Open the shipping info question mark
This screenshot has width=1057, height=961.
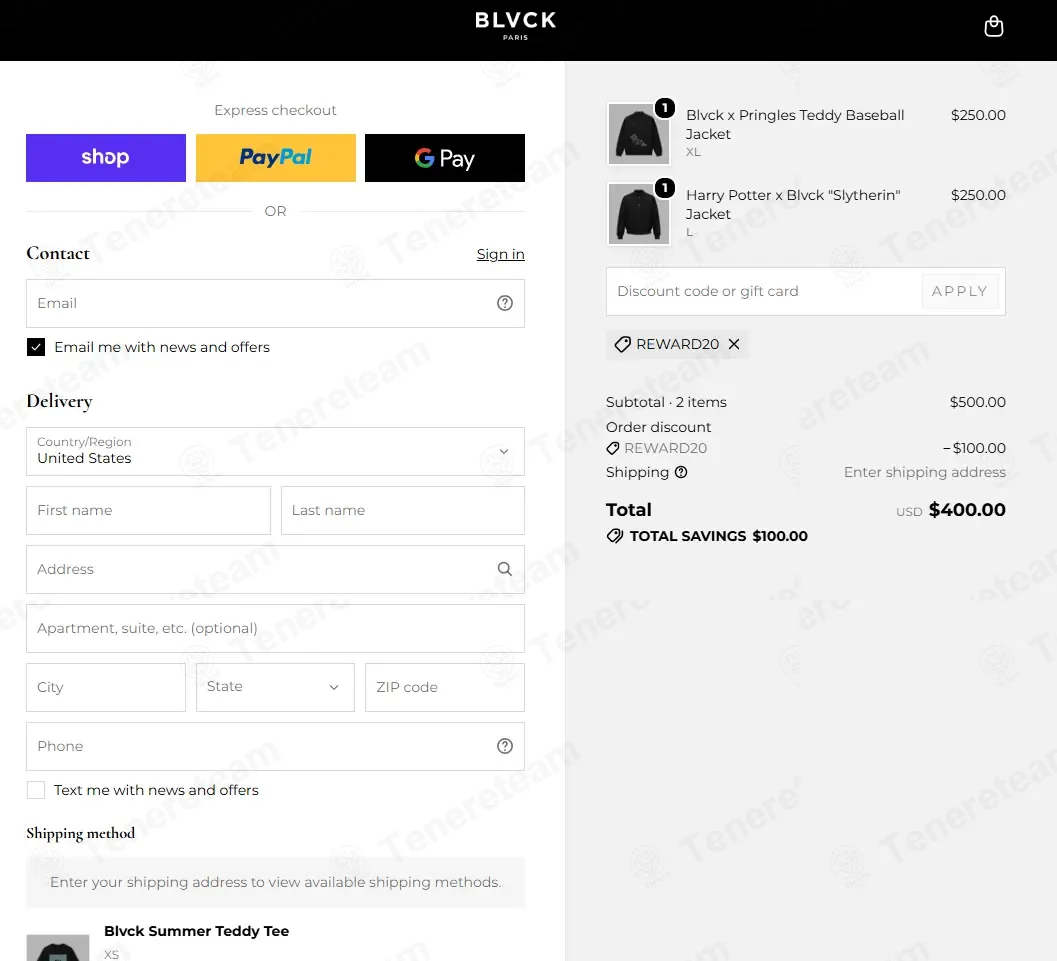(681, 472)
